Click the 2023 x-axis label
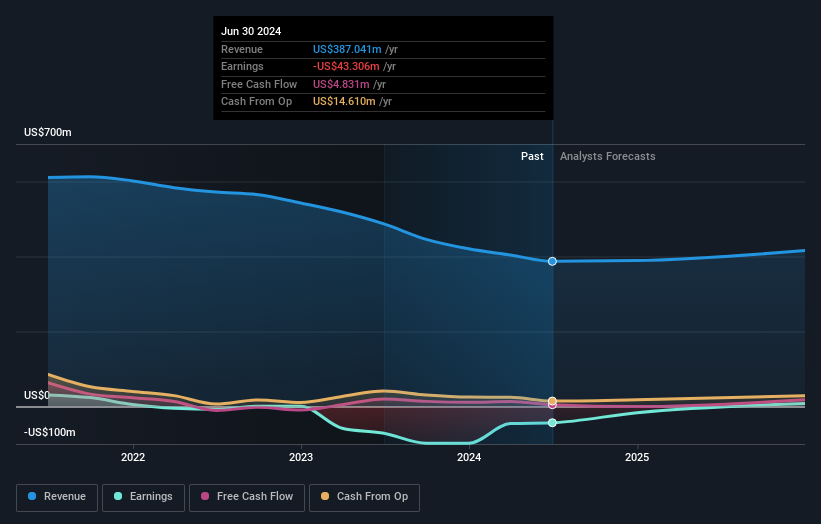This screenshot has height=524, width=821. (301, 458)
